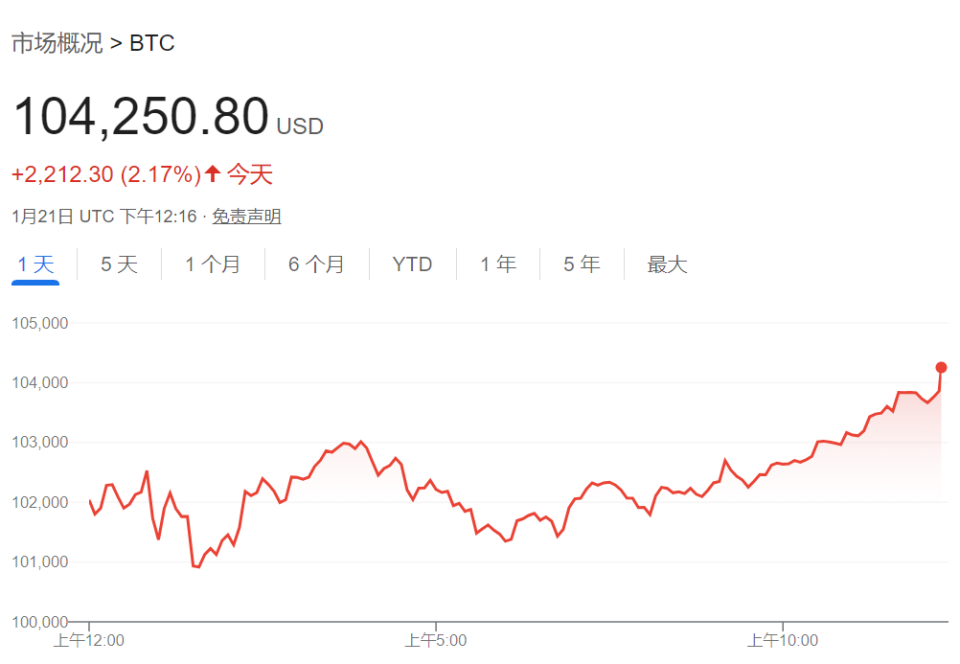The width and height of the screenshot is (960, 664).
Task: Click the +2,212.30 (2.17%) change text
Action: pos(106,174)
